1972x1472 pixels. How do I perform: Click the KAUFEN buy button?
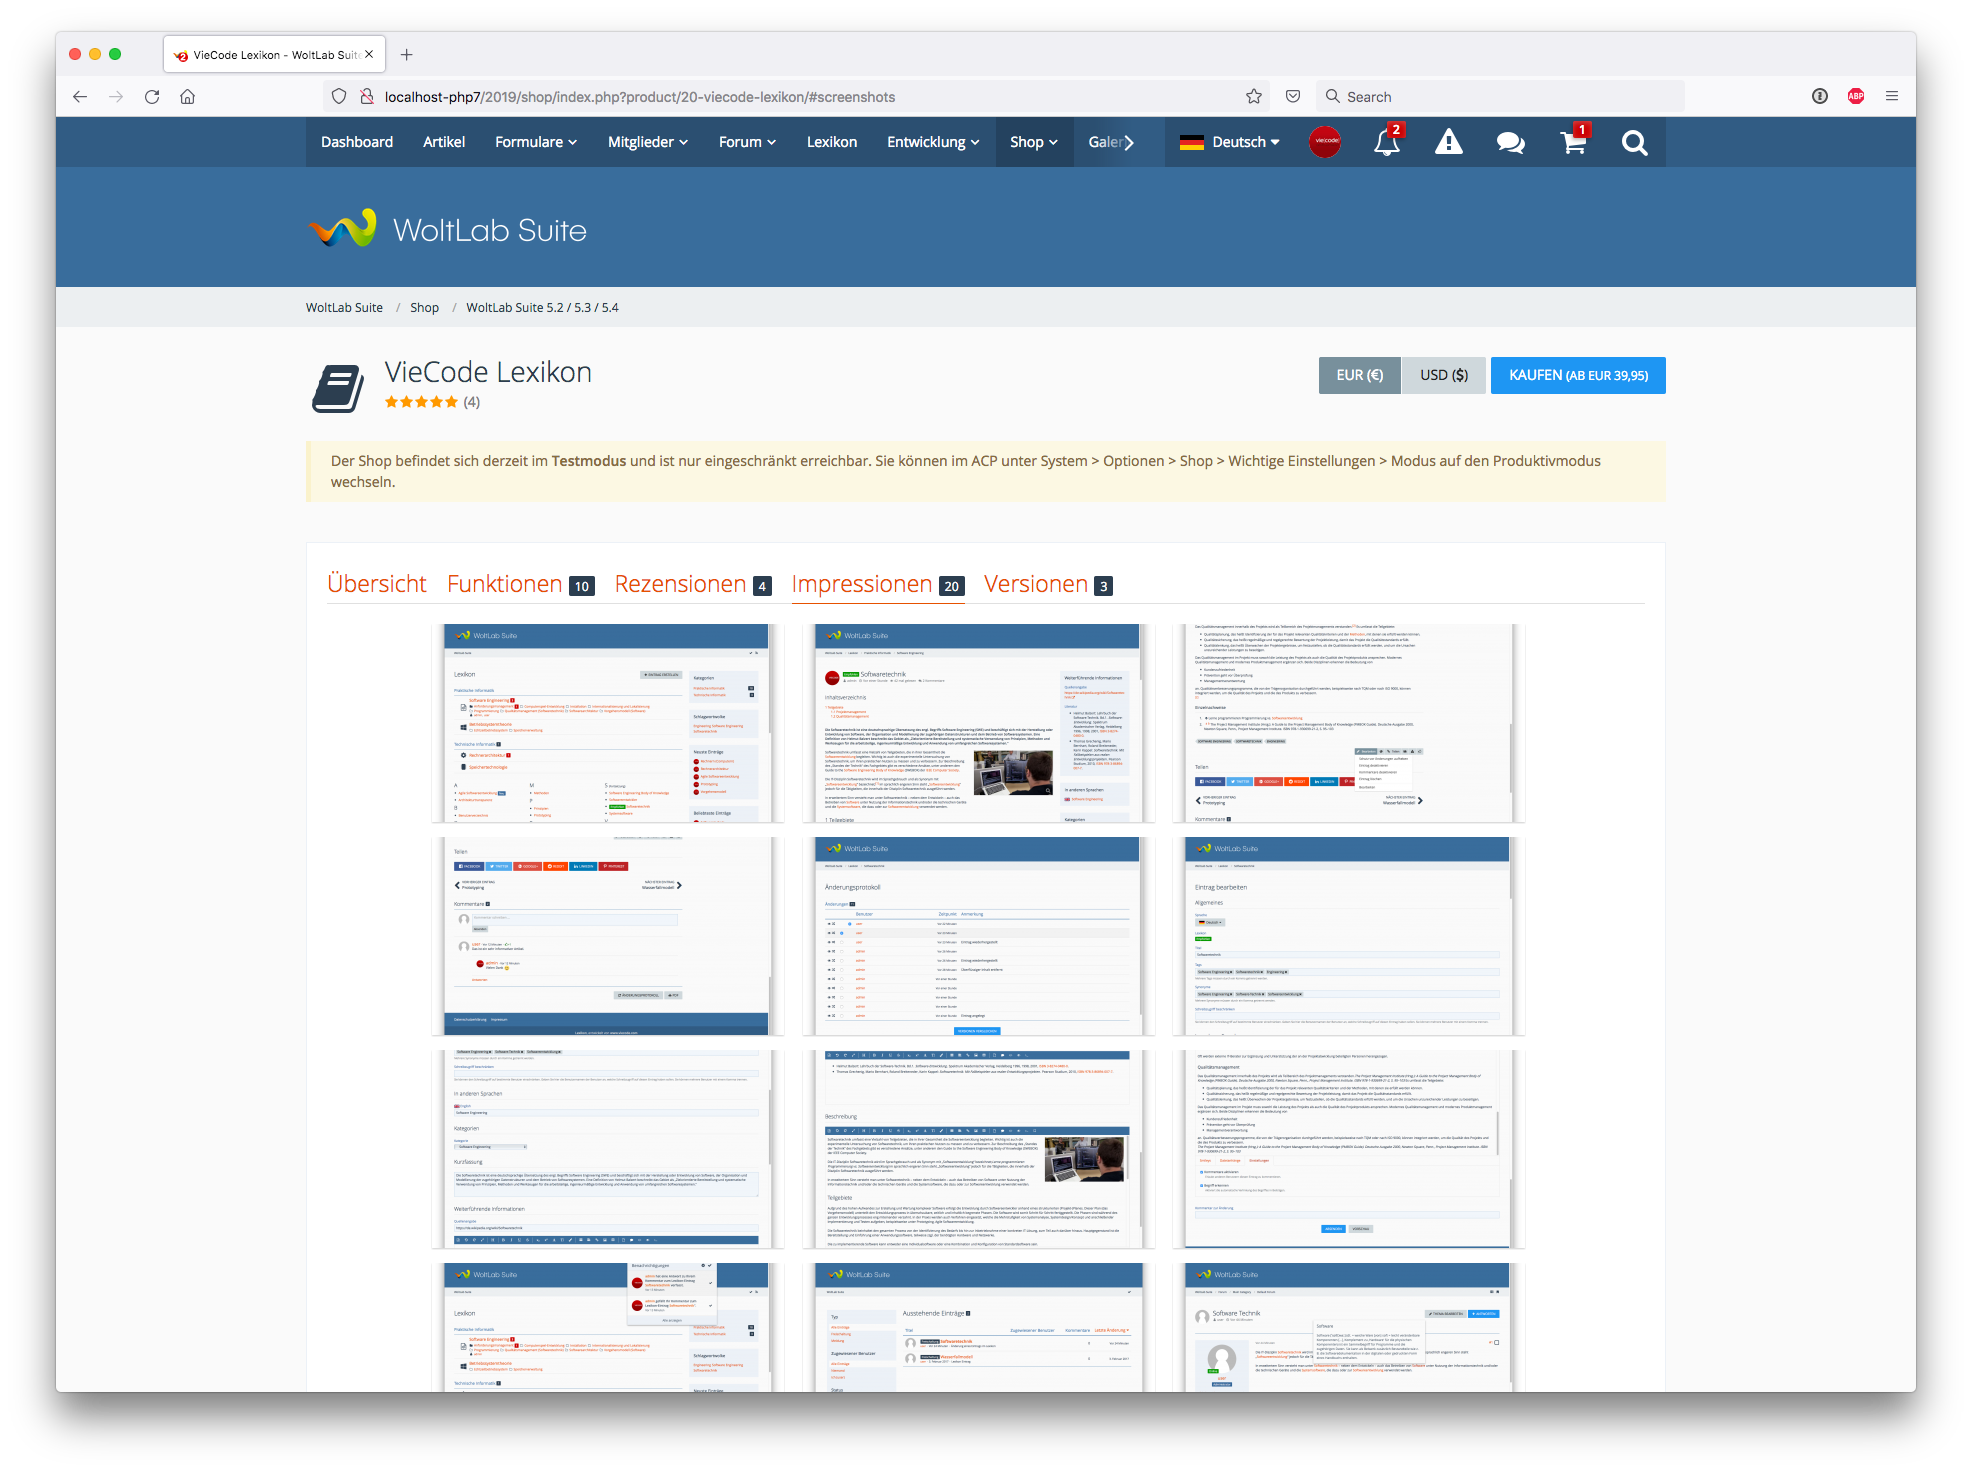point(1578,375)
